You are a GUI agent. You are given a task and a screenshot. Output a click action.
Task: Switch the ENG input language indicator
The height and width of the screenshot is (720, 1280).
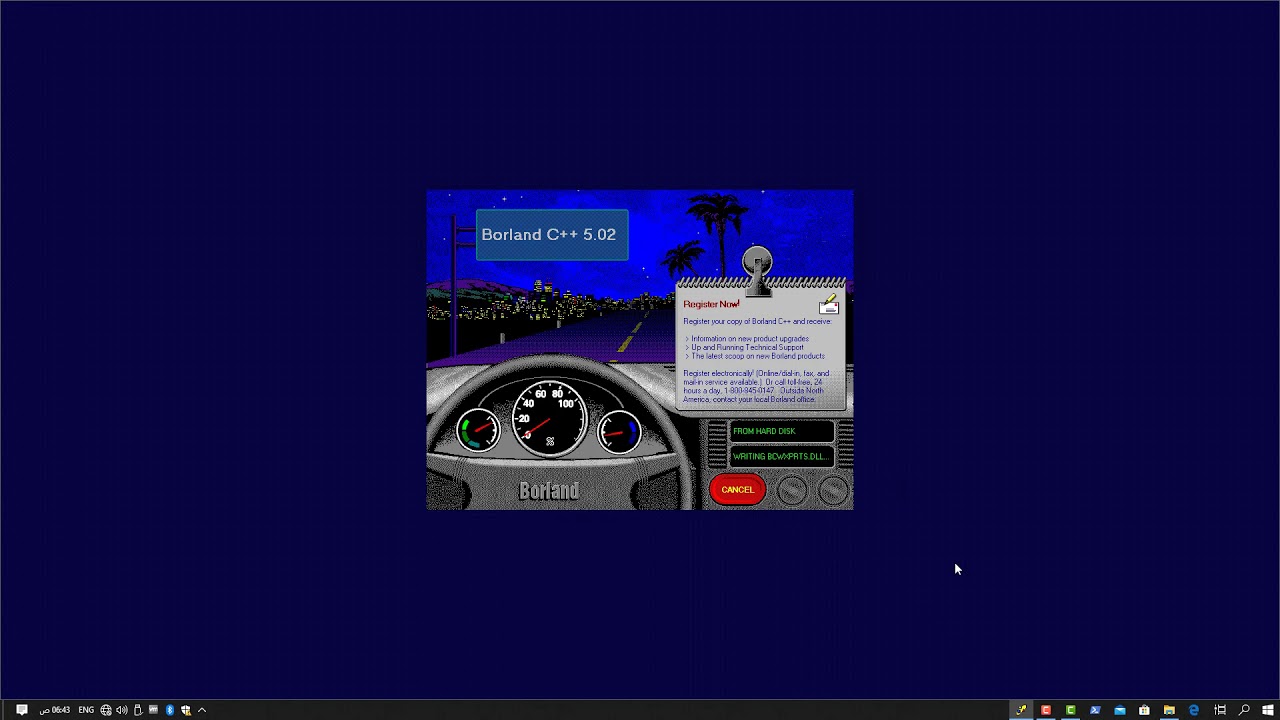(x=86, y=710)
